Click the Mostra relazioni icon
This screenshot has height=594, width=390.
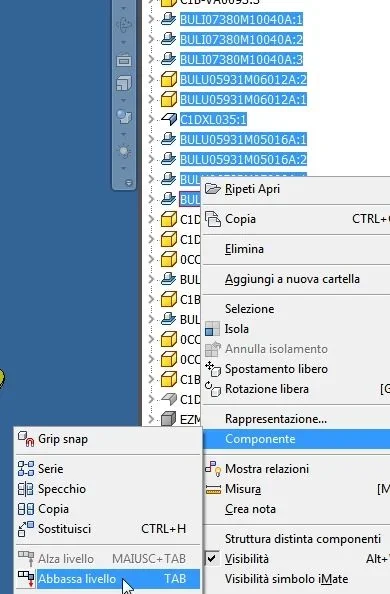tap(213, 469)
